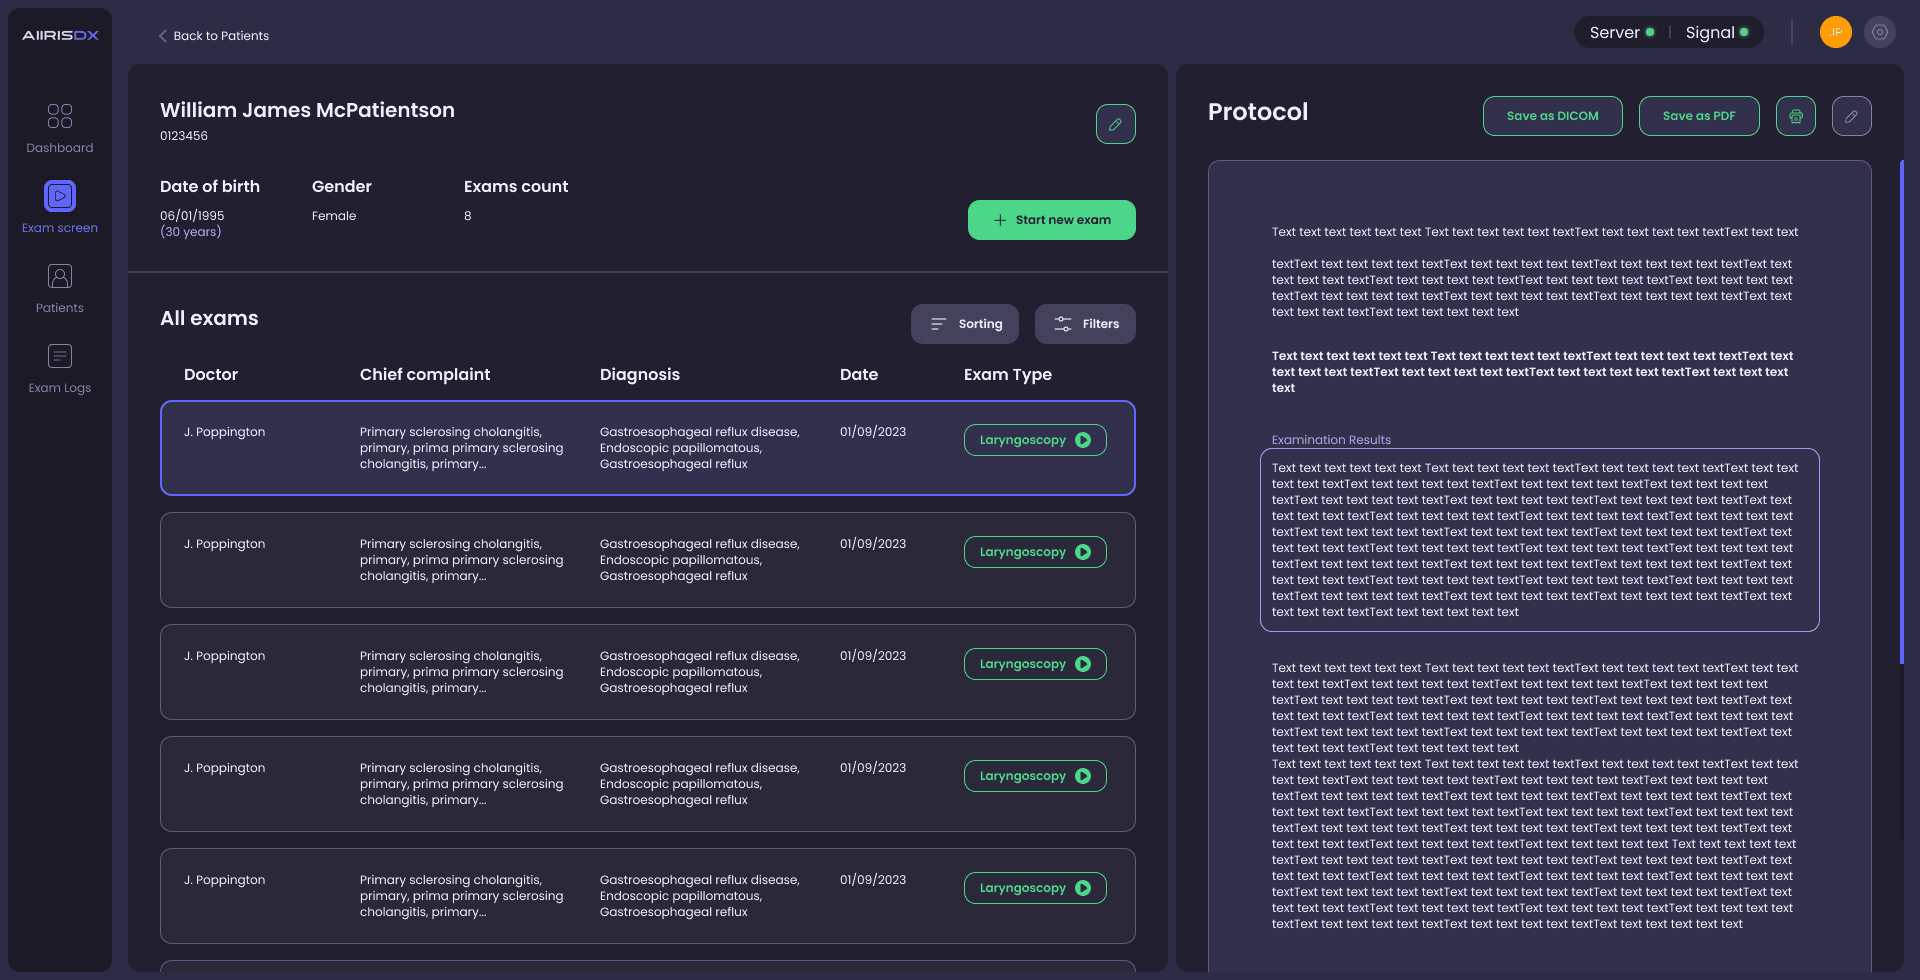
Task: Click the Doctor column header
Action: click(211, 374)
